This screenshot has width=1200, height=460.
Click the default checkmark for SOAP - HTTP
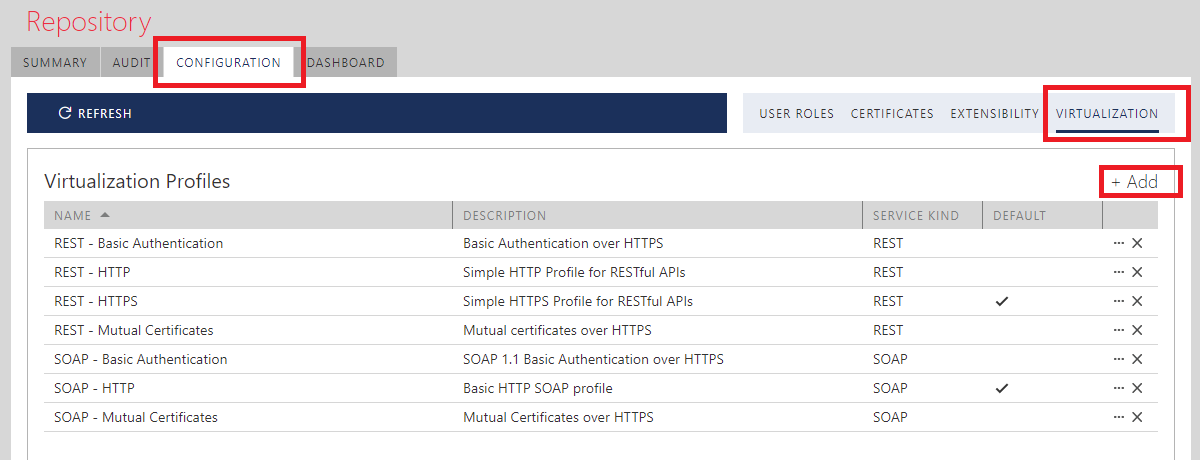pos(1002,388)
